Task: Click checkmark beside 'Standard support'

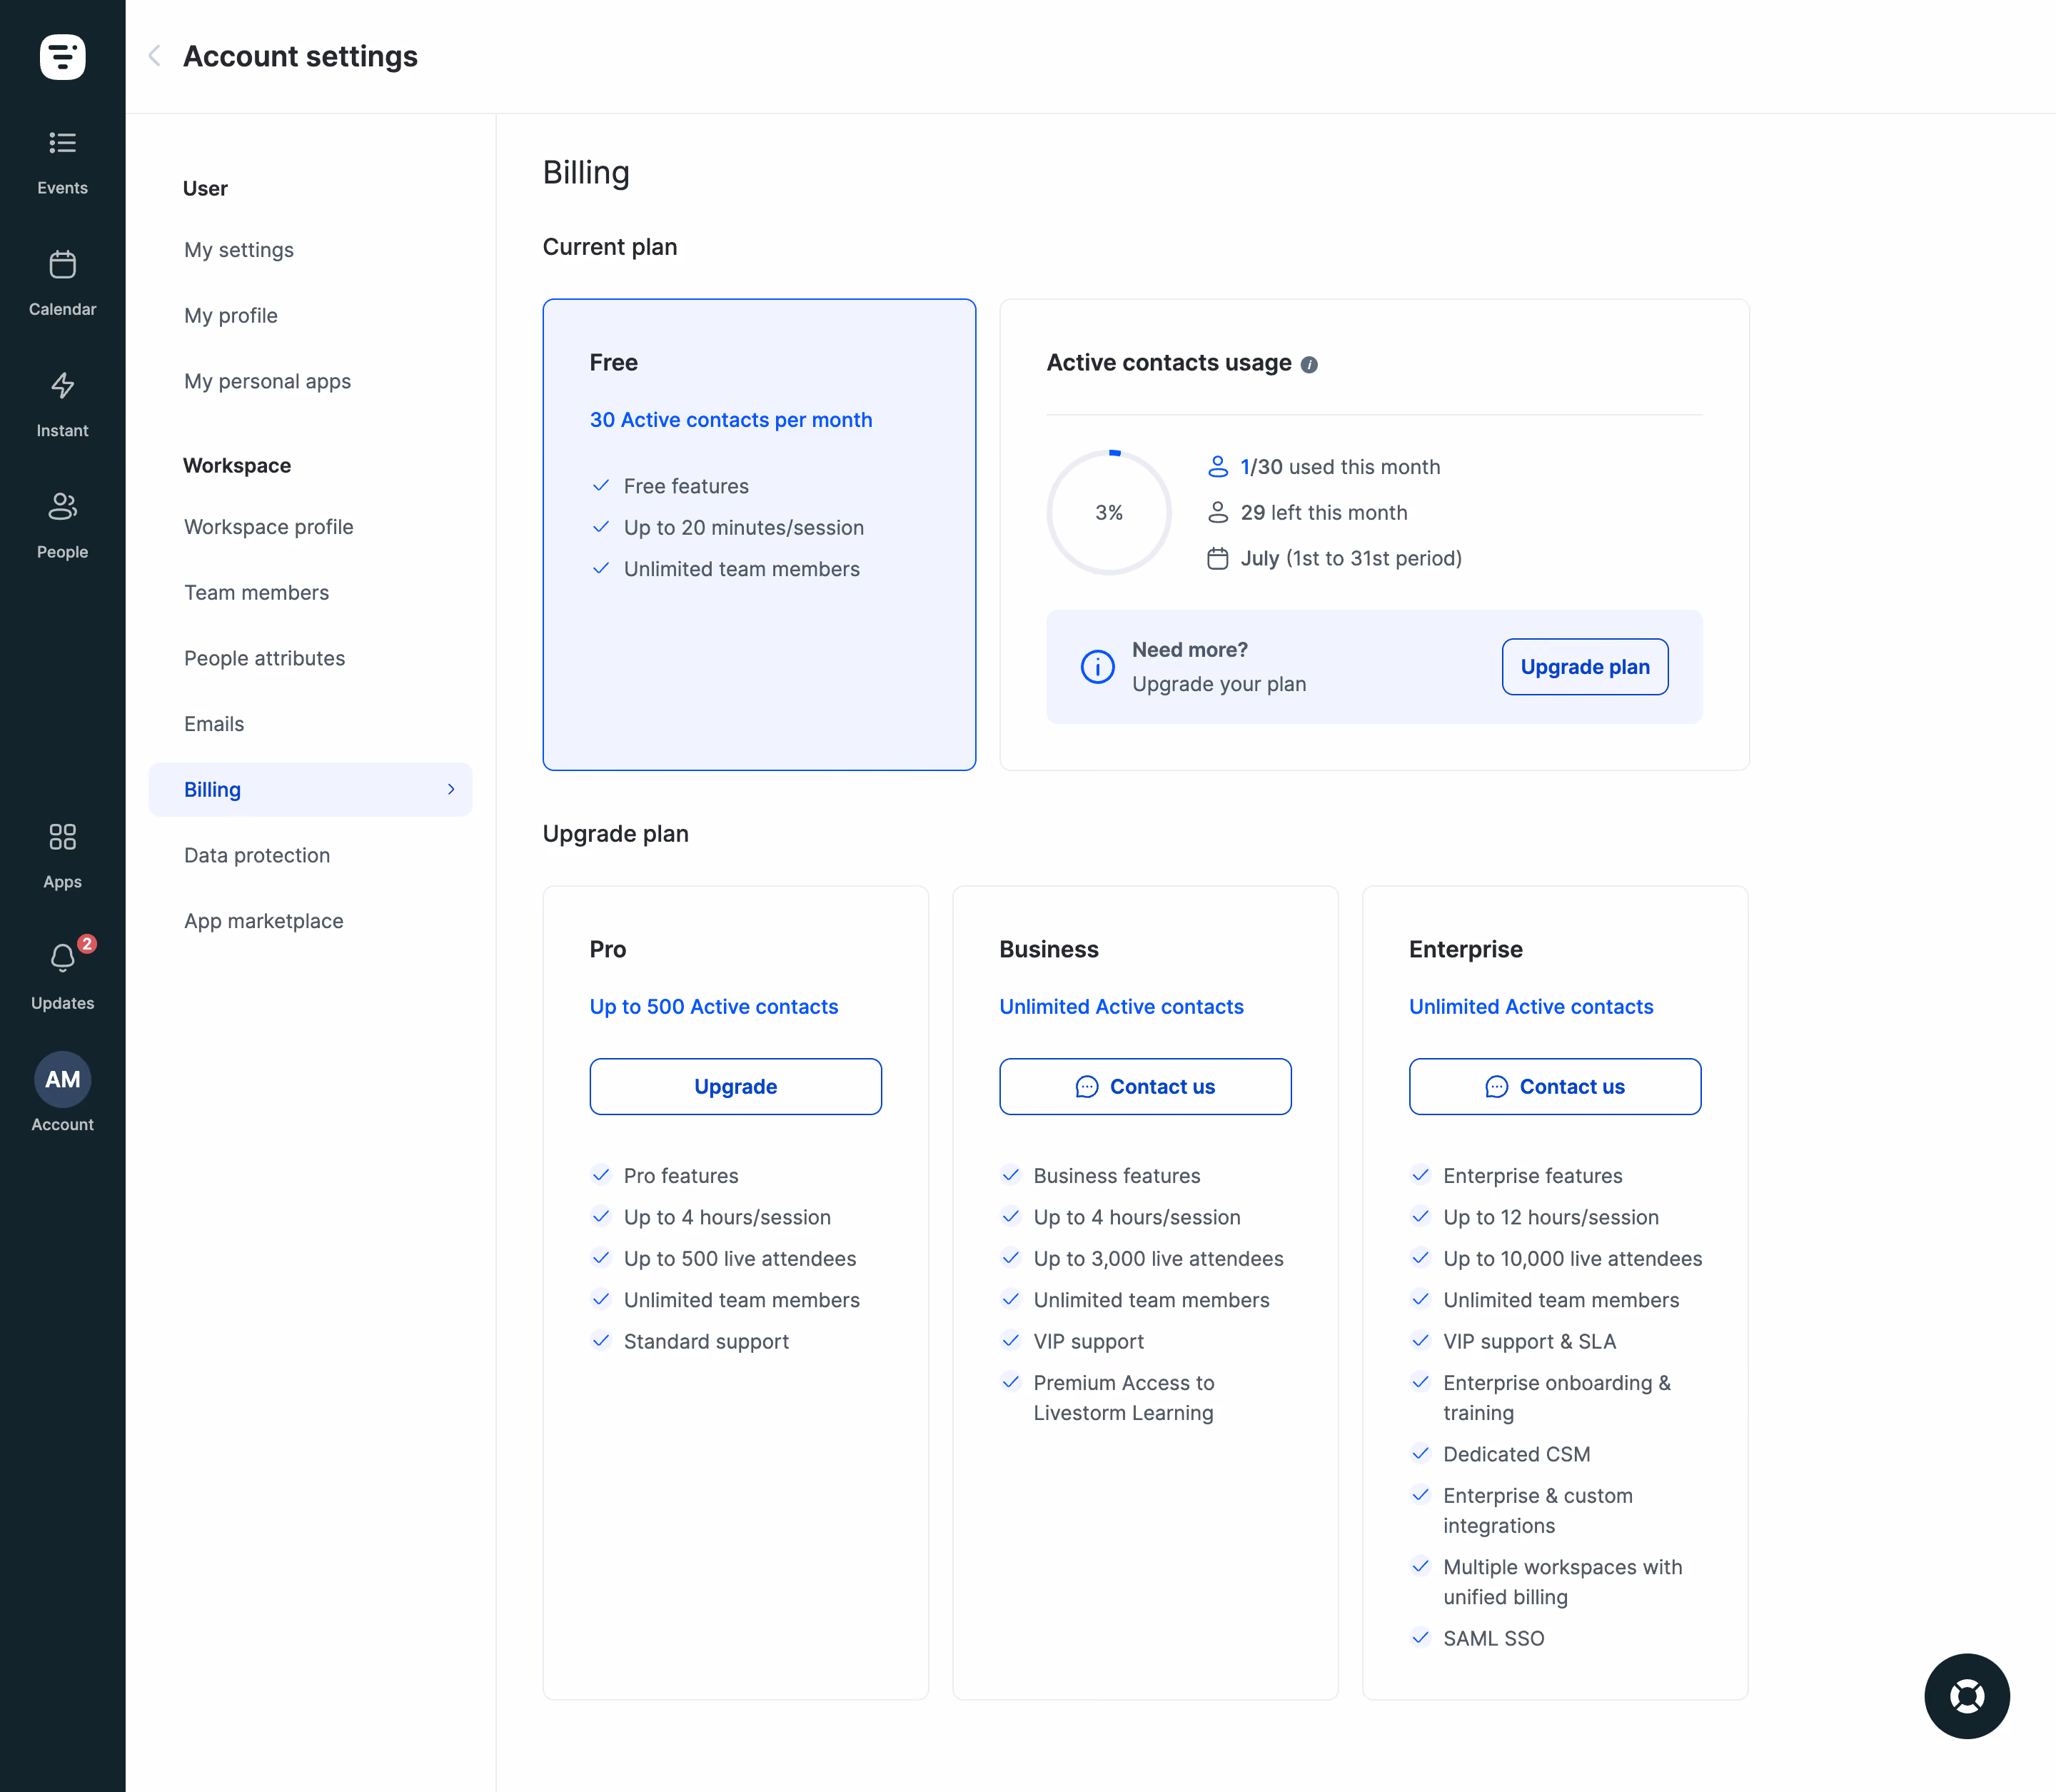Action: (601, 1341)
